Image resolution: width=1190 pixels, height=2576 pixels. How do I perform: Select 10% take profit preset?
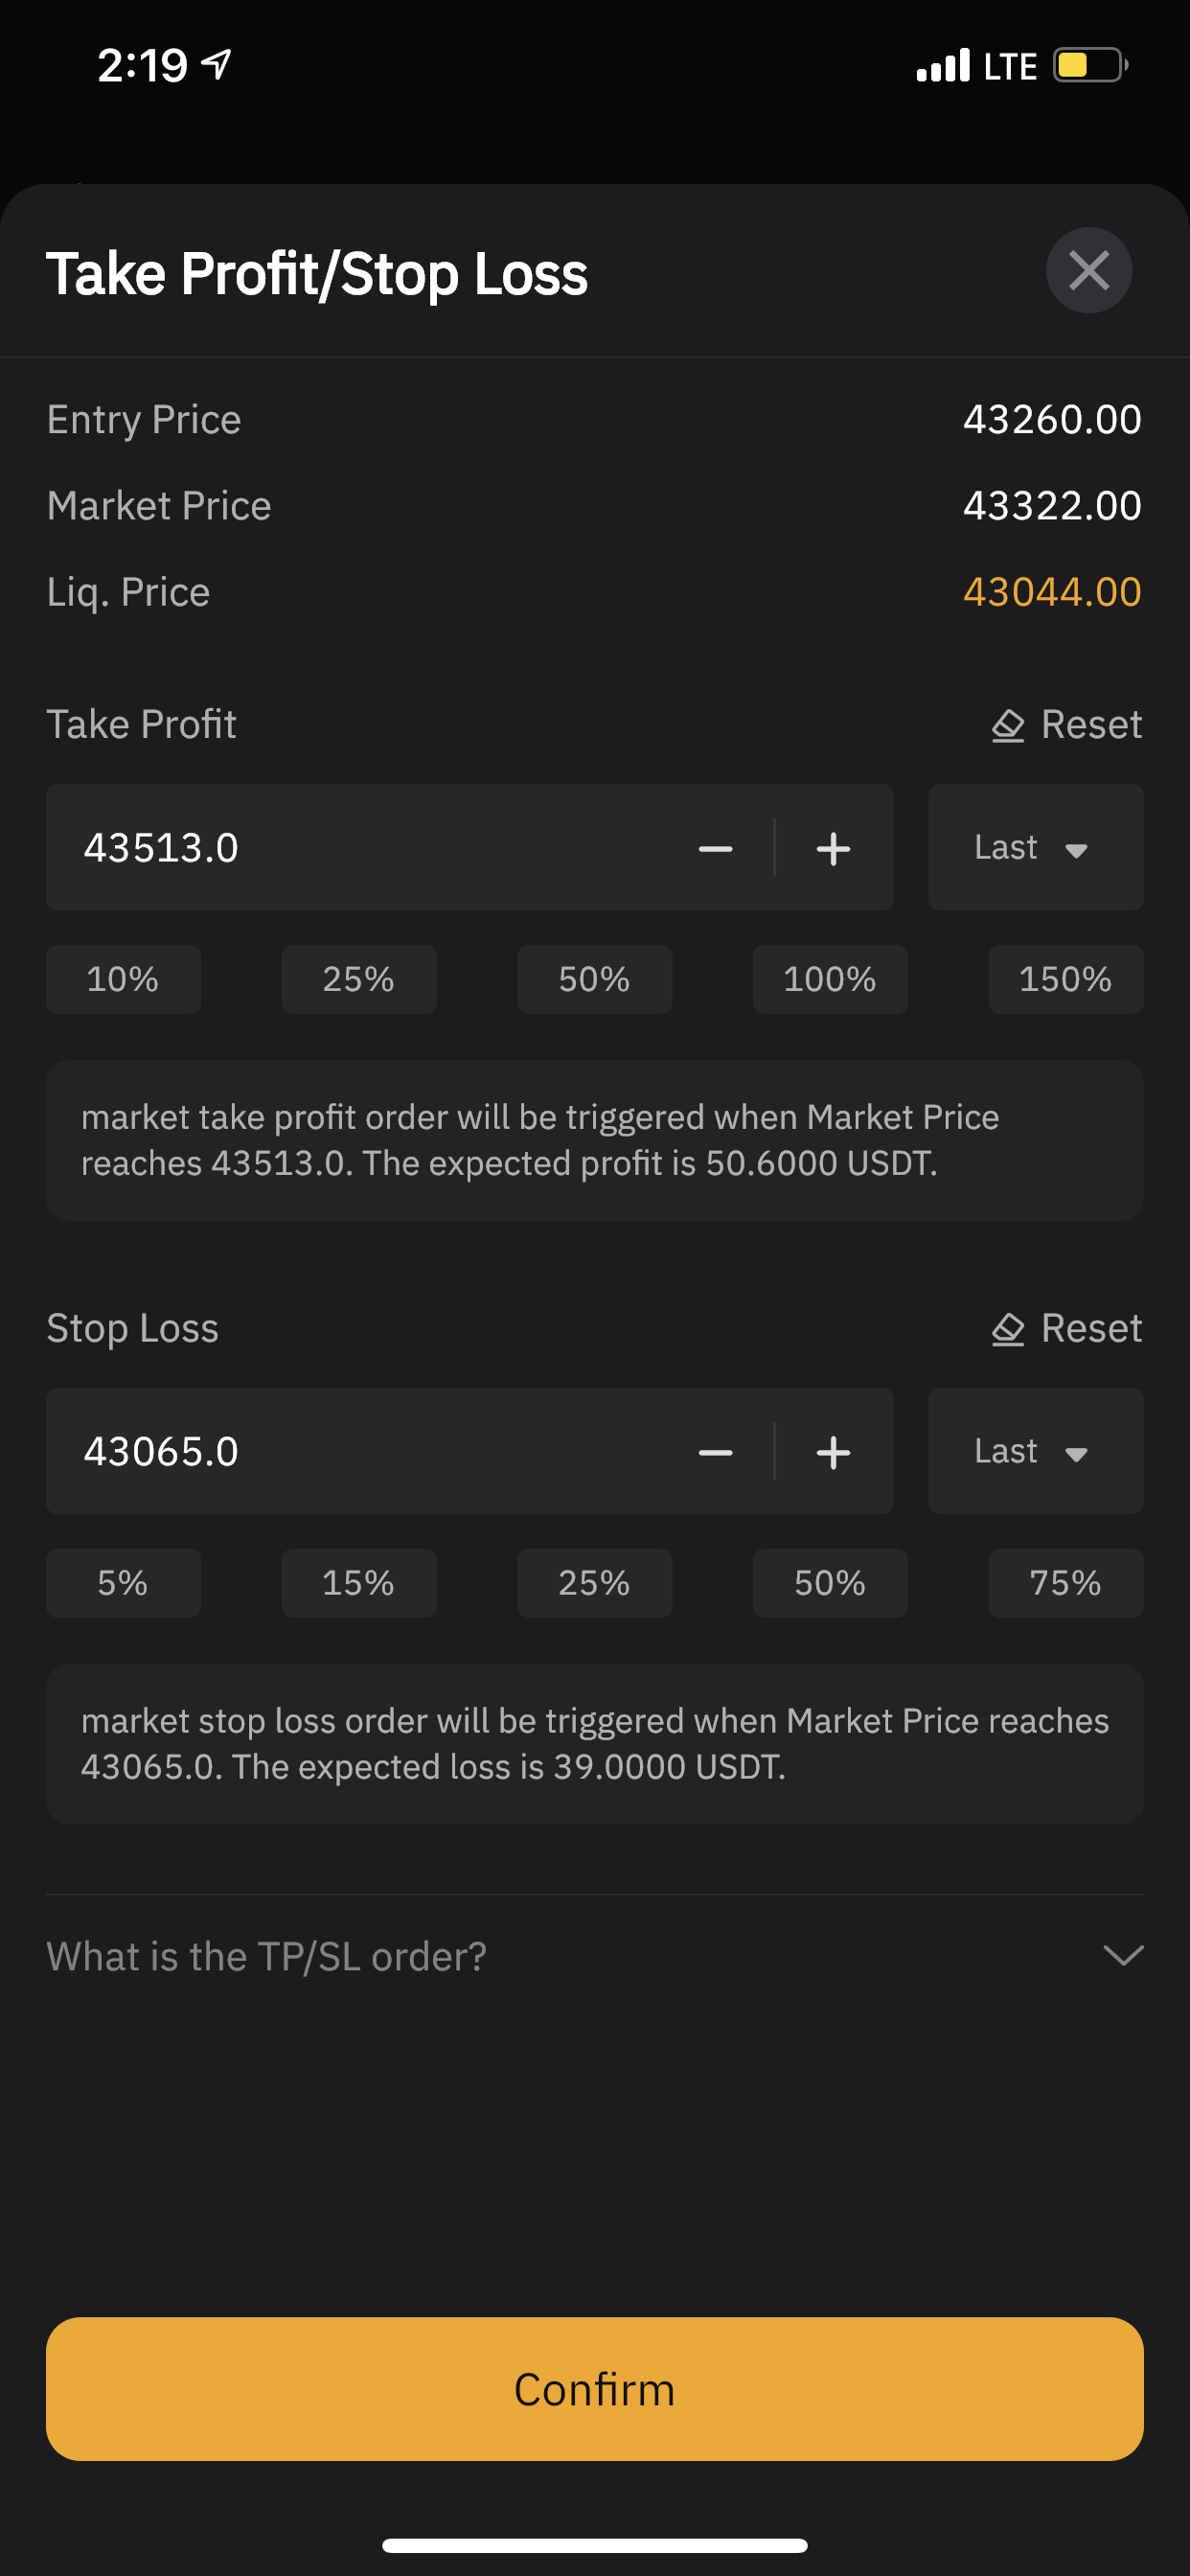tap(123, 979)
